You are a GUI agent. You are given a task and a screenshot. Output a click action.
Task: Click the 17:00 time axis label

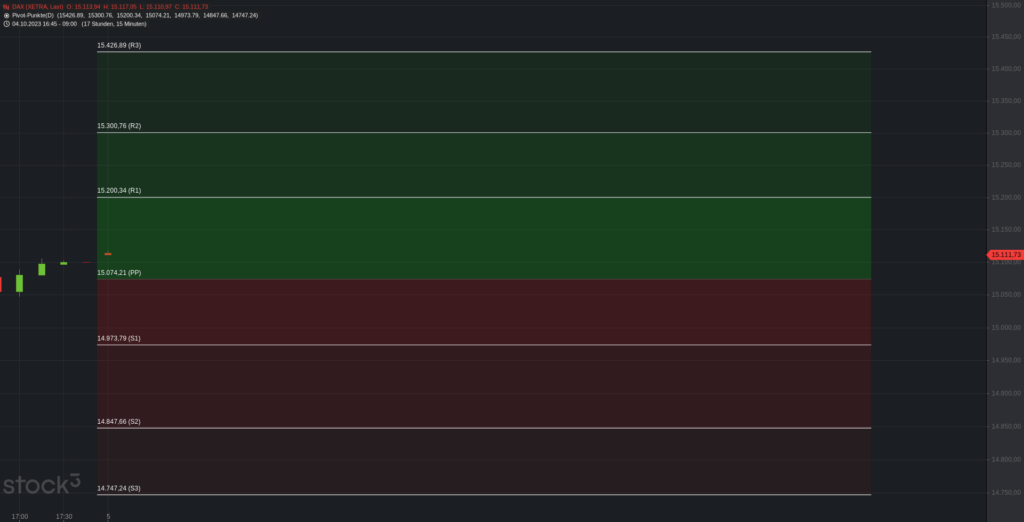[20, 516]
